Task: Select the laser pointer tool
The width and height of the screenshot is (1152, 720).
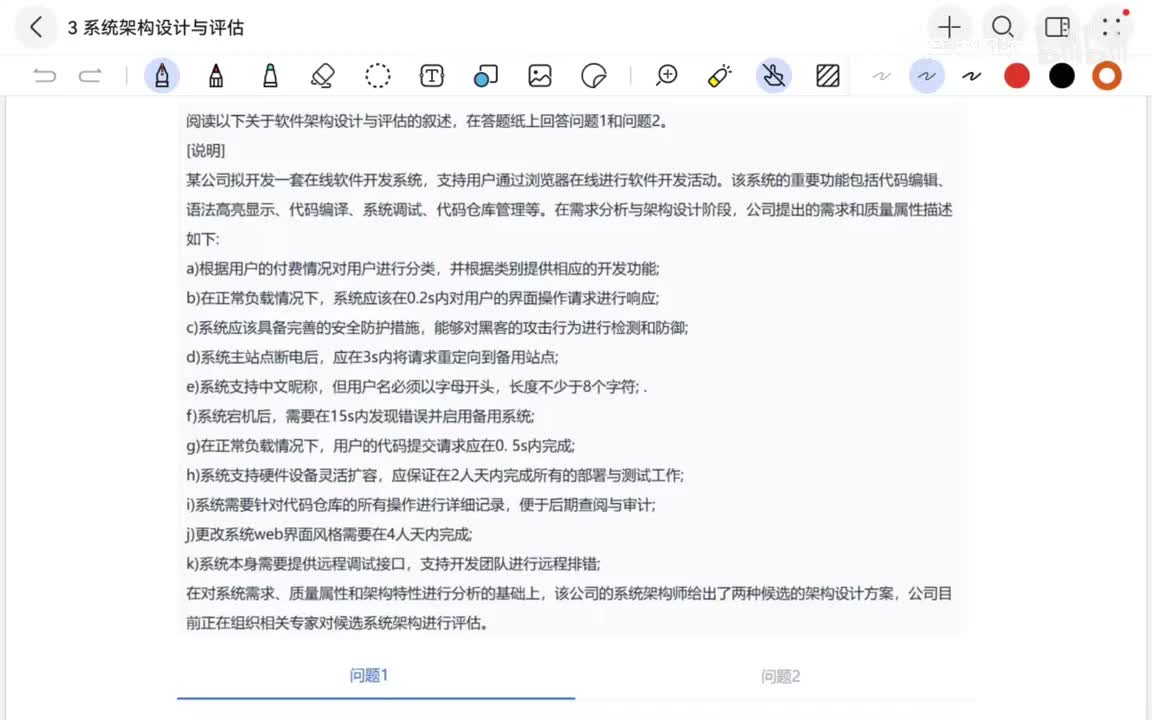Action: 720,76
